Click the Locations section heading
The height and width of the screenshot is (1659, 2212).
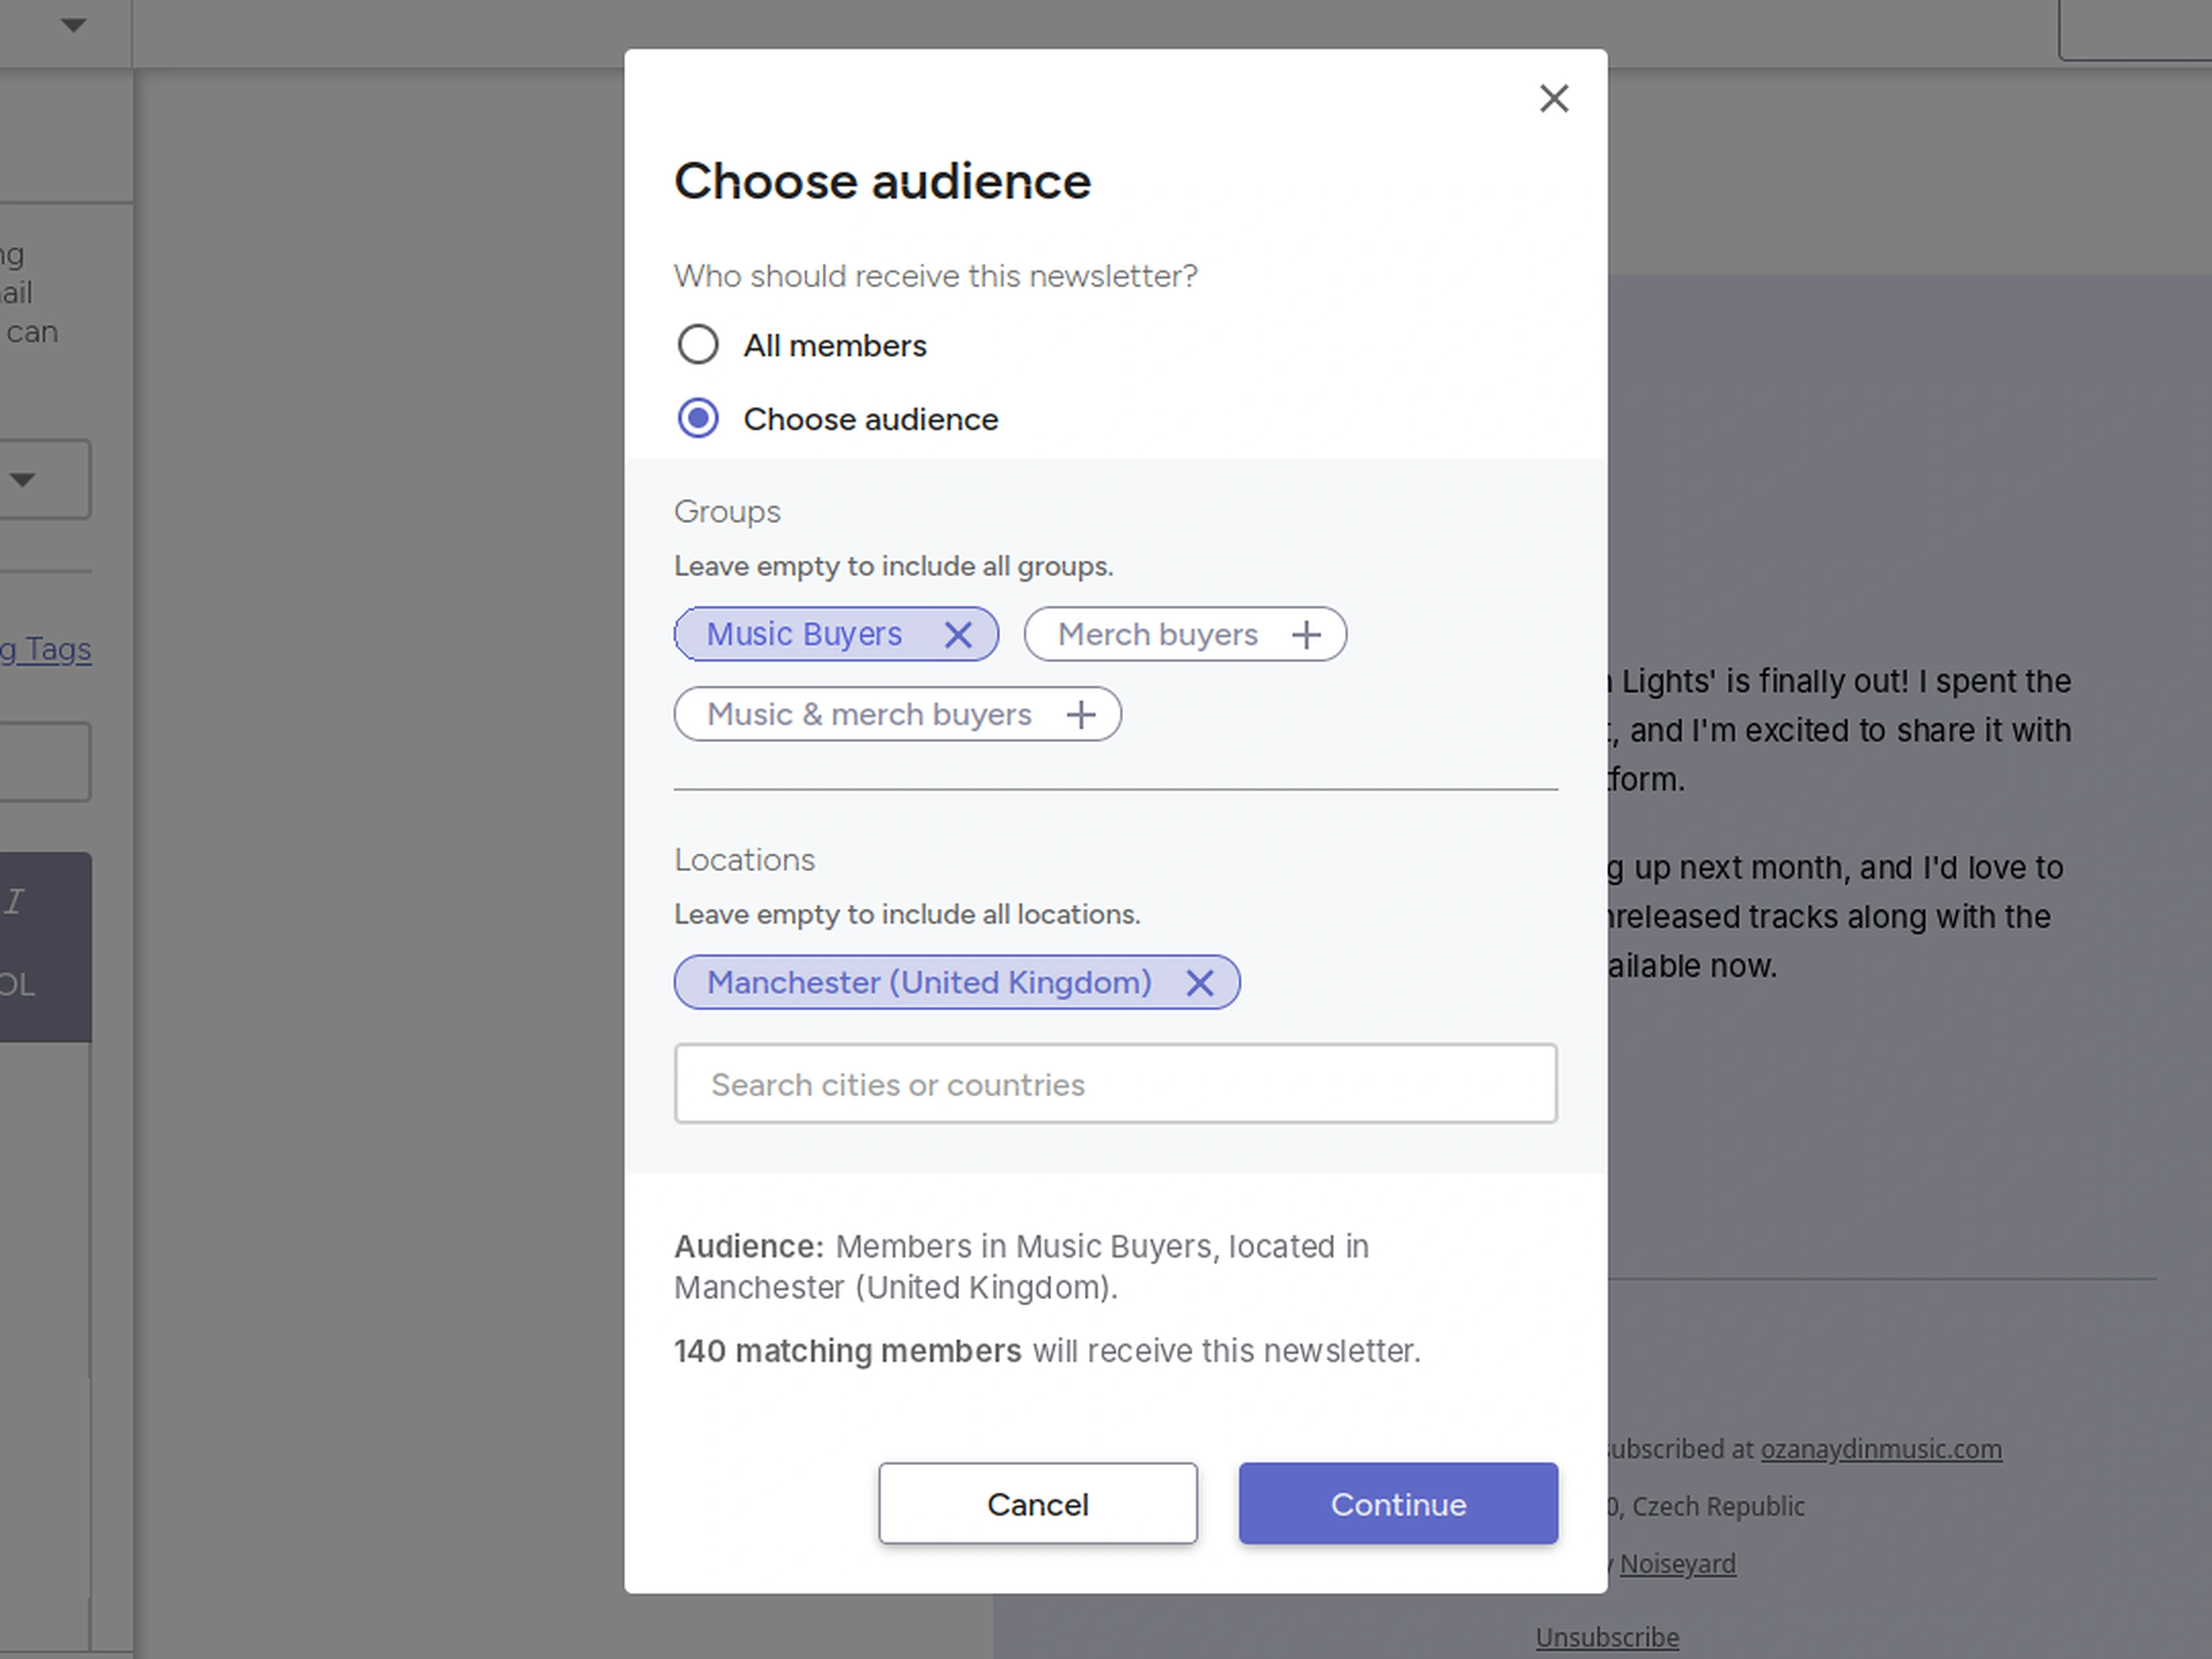click(x=744, y=860)
